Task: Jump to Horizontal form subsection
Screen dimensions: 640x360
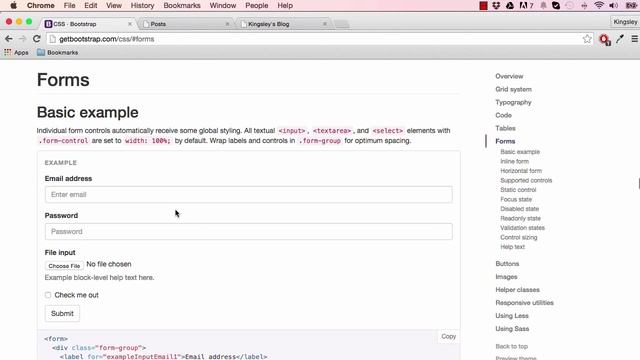Action: [x=521, y=171]
